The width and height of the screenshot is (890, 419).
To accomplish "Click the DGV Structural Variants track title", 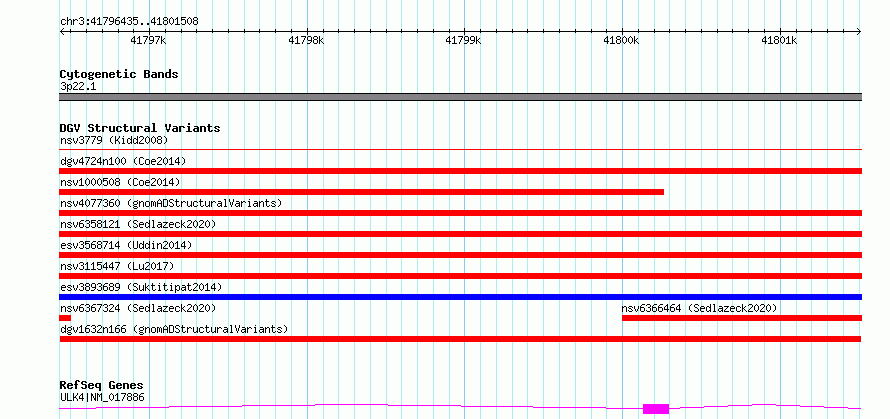I will [140, 128].
